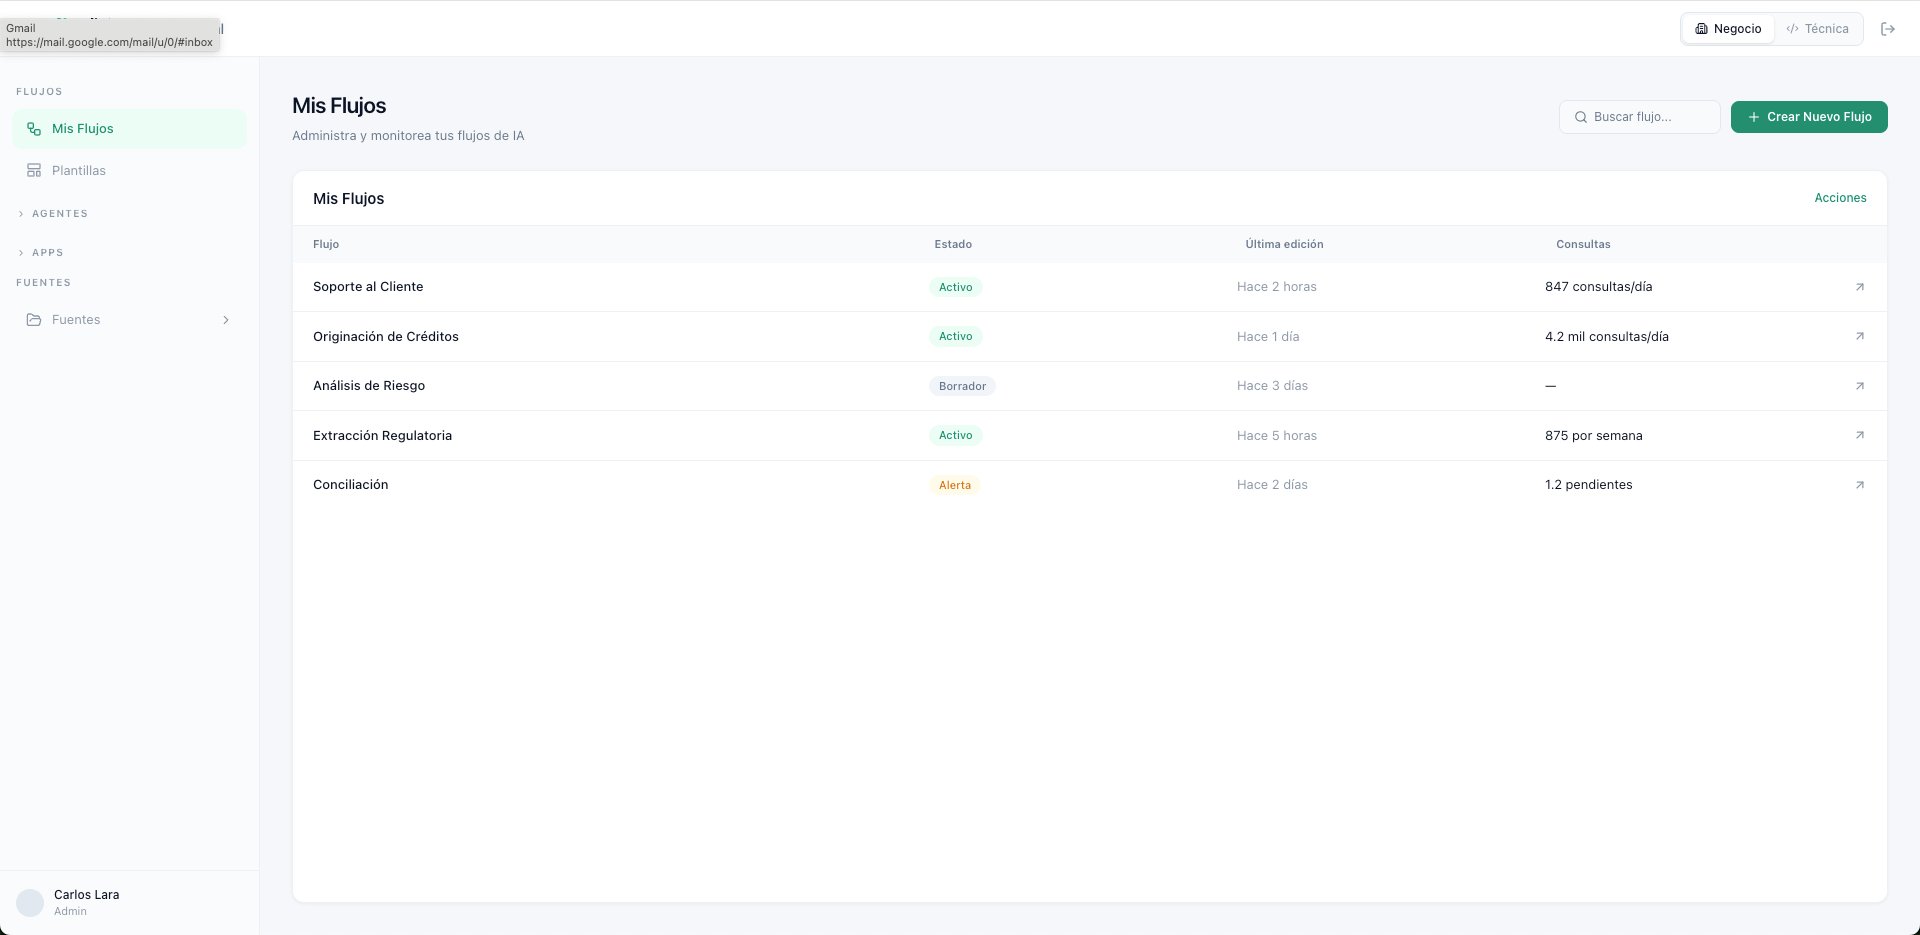Open the Acciones menu
The image size is (1920, 935).
[x=1841, y=197]
